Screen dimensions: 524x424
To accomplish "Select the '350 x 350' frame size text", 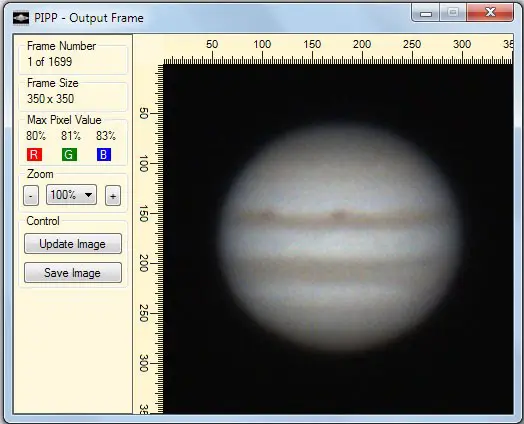I will [x=50, y=99].
